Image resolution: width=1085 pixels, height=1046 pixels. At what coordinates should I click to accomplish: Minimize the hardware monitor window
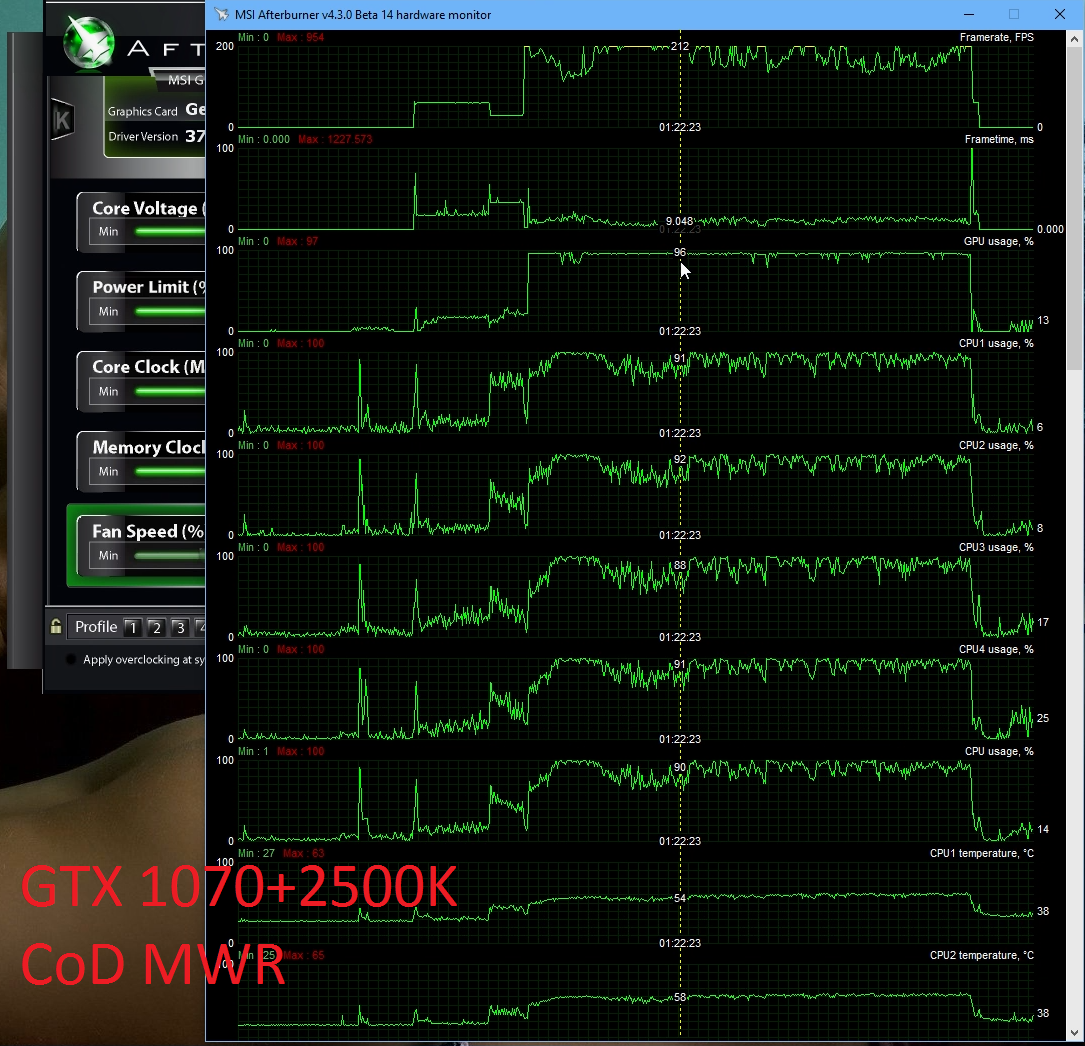[969, 15]
